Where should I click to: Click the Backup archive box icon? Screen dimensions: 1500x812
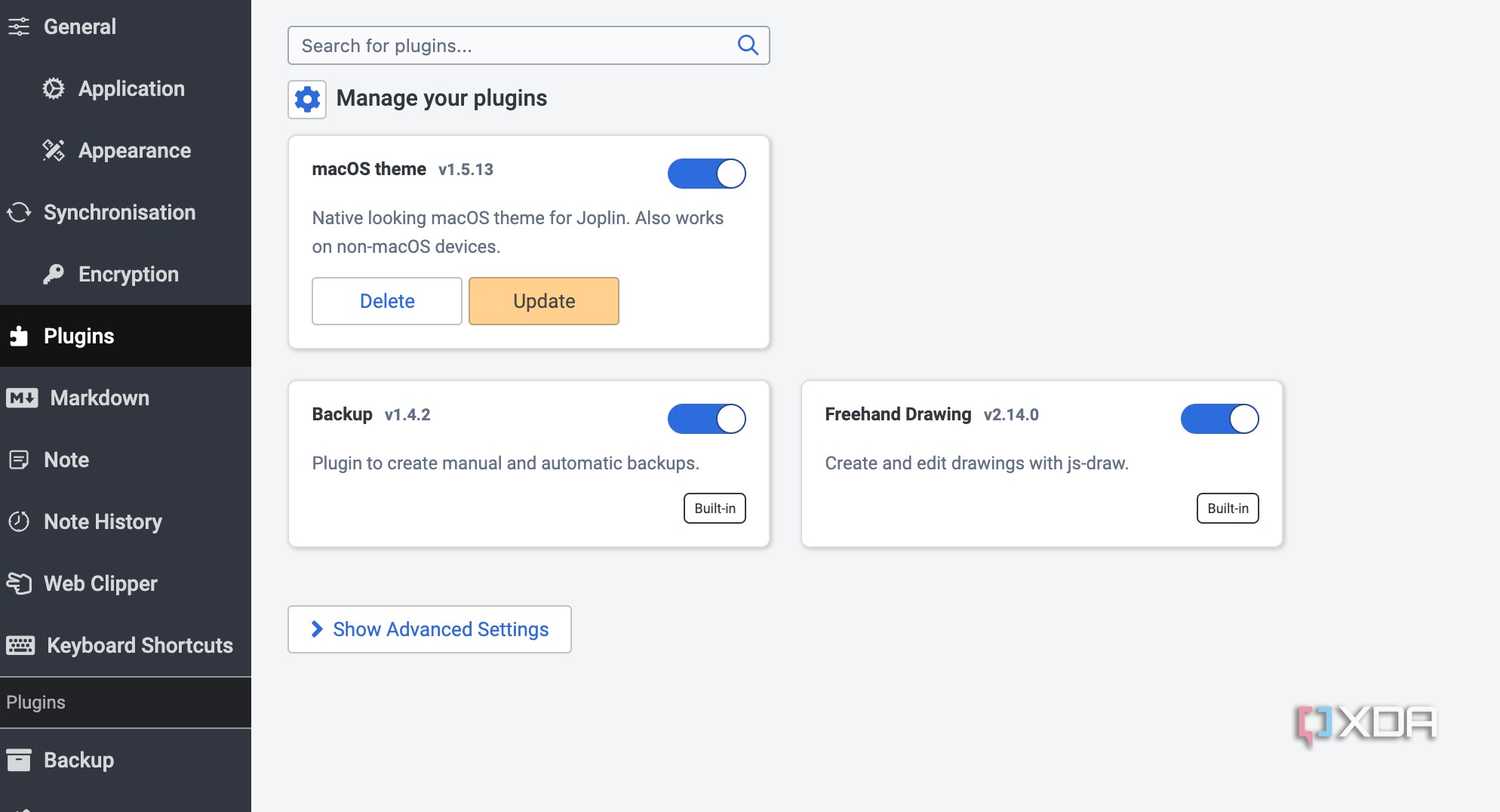(18, 760)
